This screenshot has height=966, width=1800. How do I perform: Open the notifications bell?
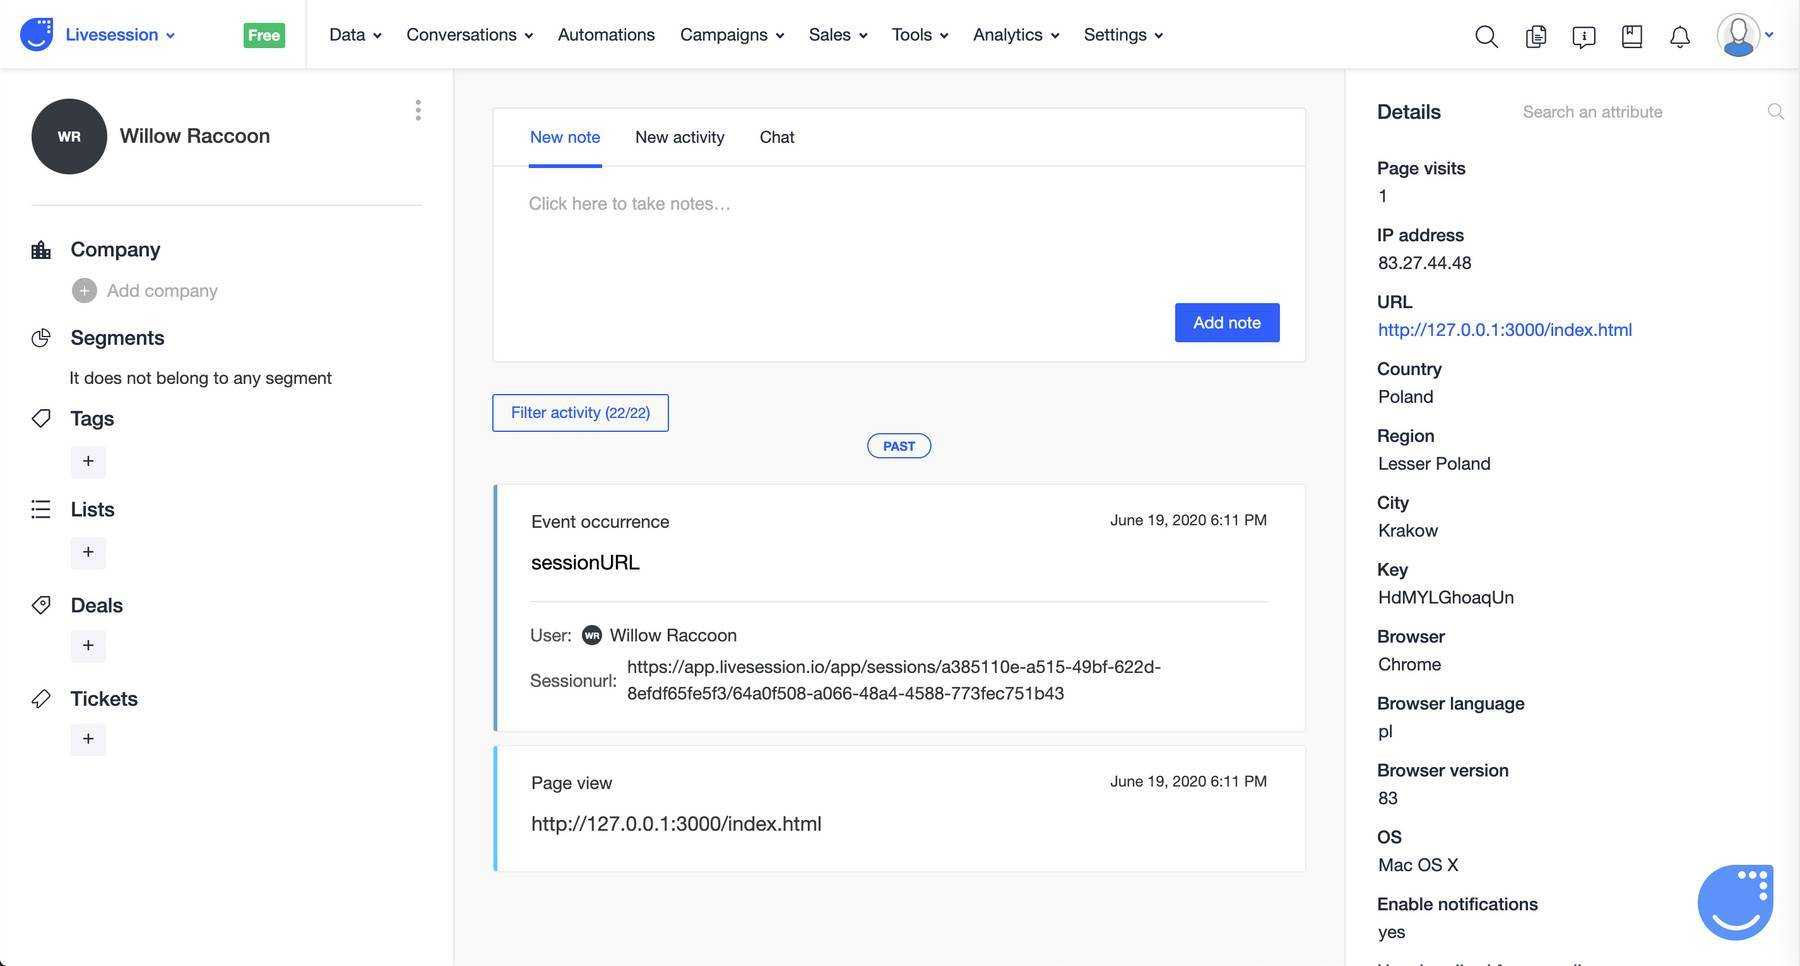click(x=1680, y=37)
